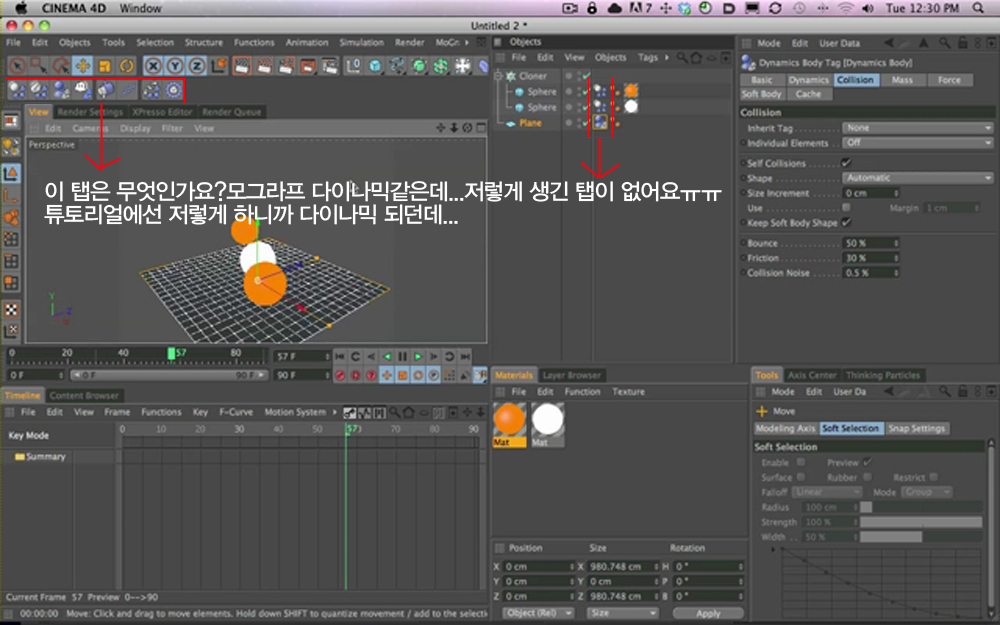Viewport: 1000px width, 625px height.
Task: Jump to the animation's start
Action: coord(340,357)
